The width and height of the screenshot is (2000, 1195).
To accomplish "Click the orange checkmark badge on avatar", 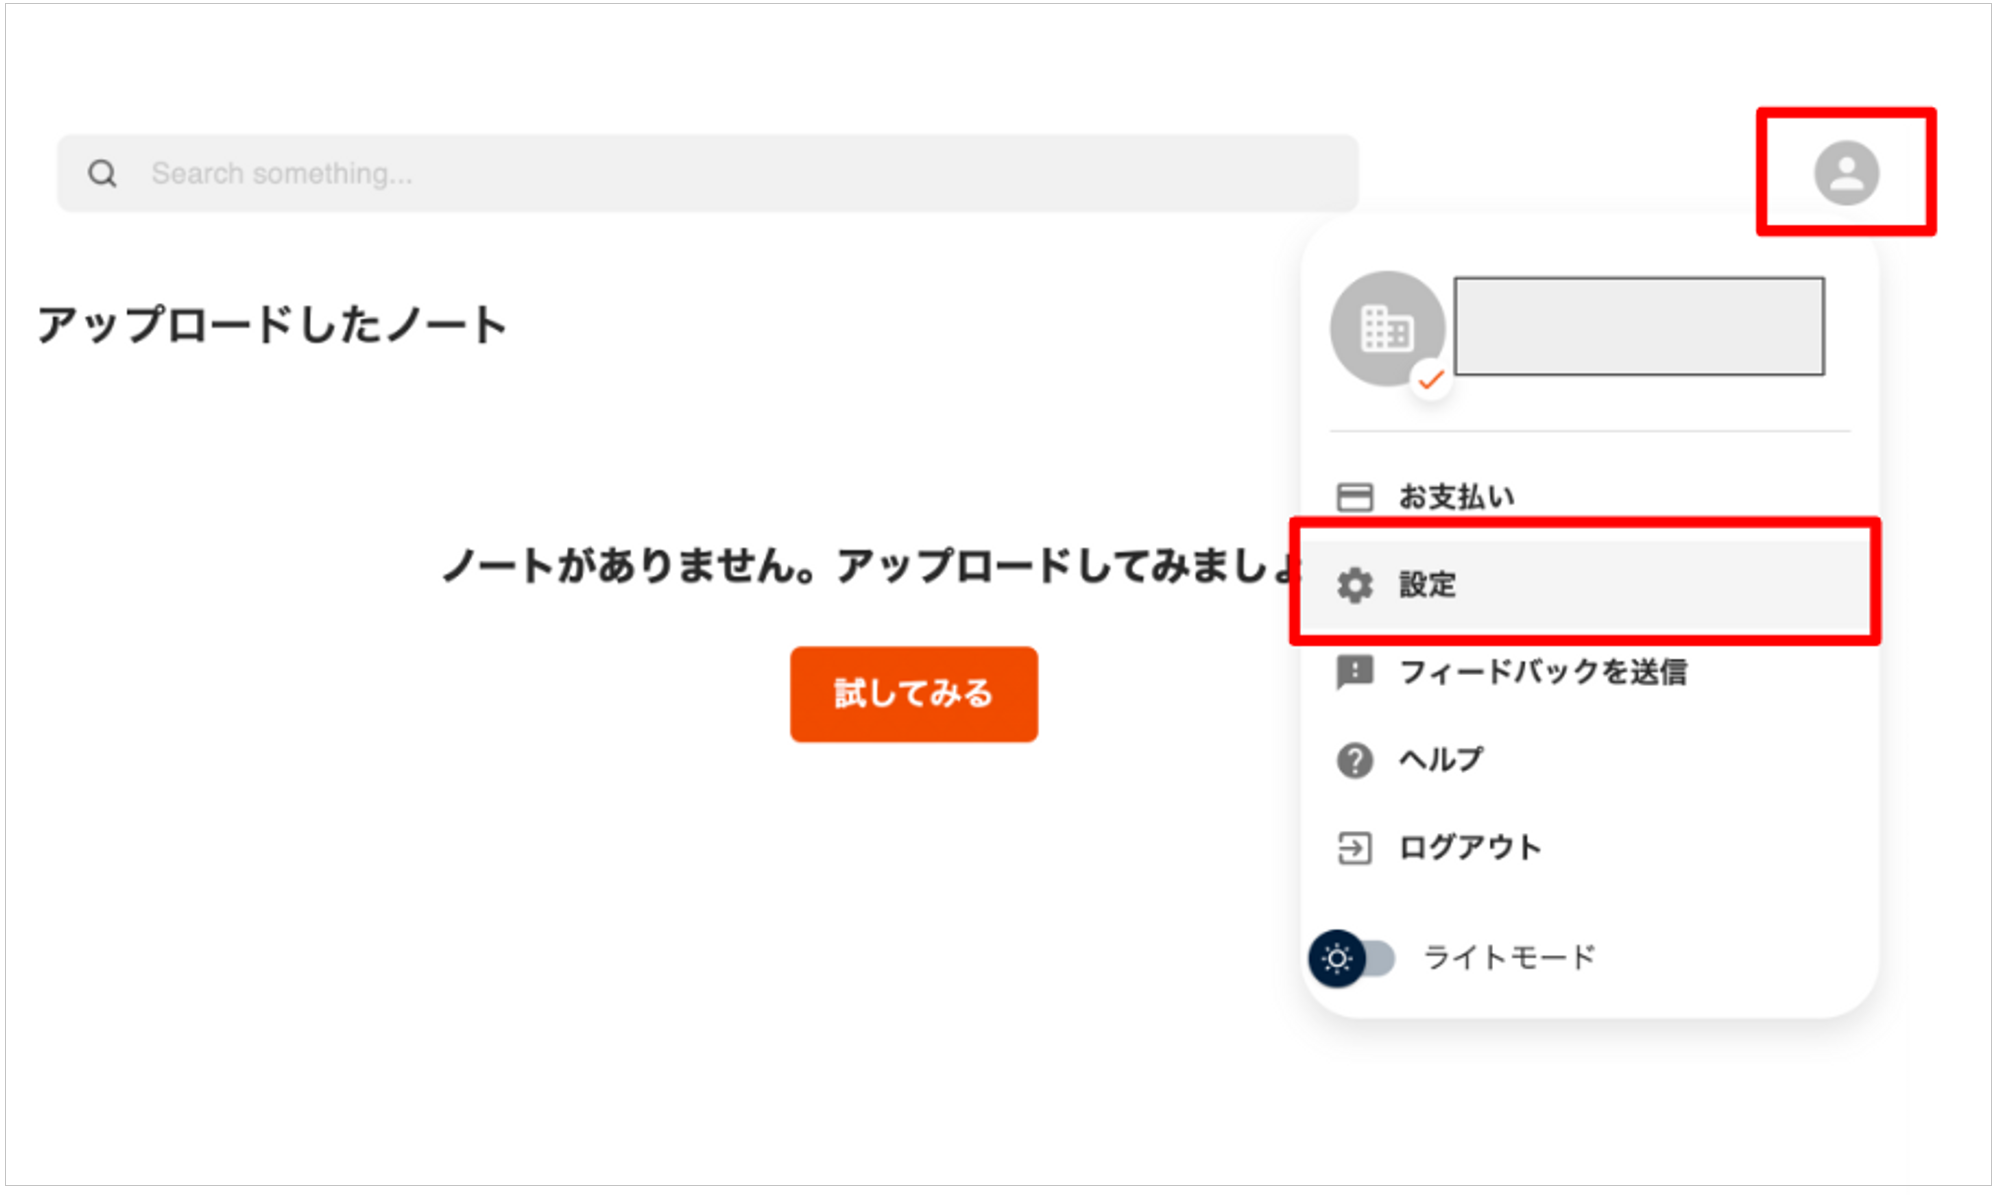I will tap(1431, 380).
